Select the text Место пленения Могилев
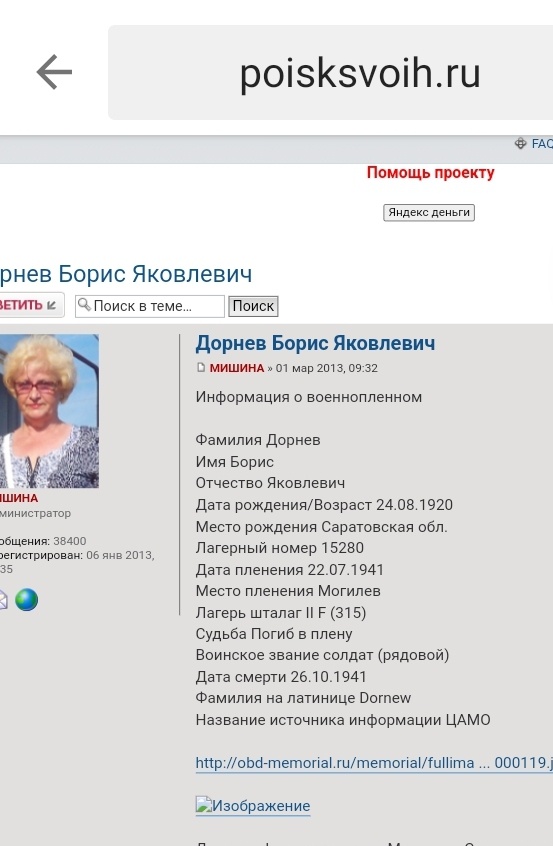 [x=288, y=591]
